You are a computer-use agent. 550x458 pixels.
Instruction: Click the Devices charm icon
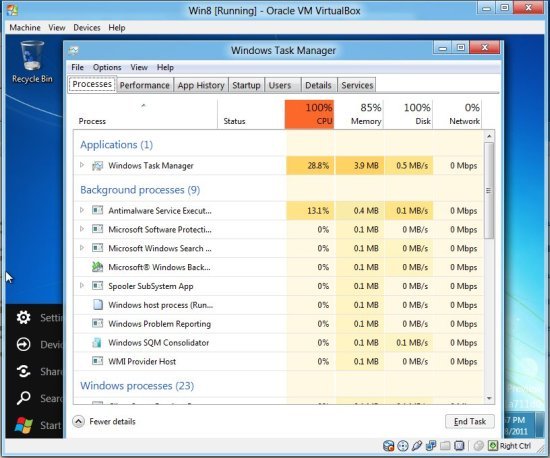[x=24, y=344]
